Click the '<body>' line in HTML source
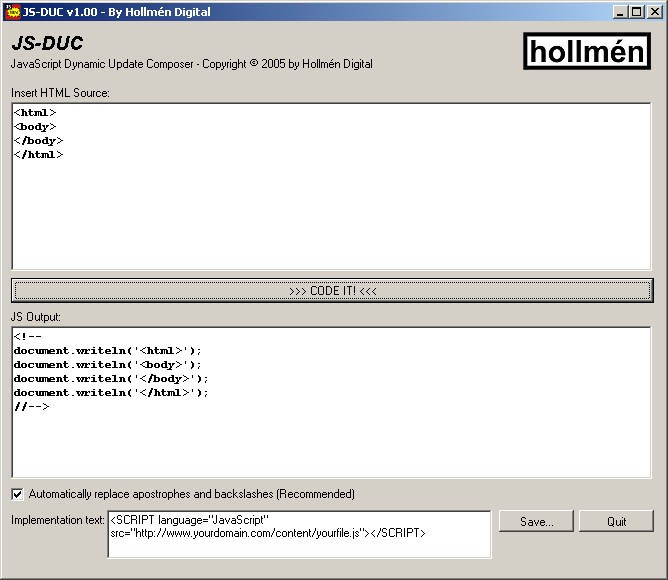 [x=35, y=127]
